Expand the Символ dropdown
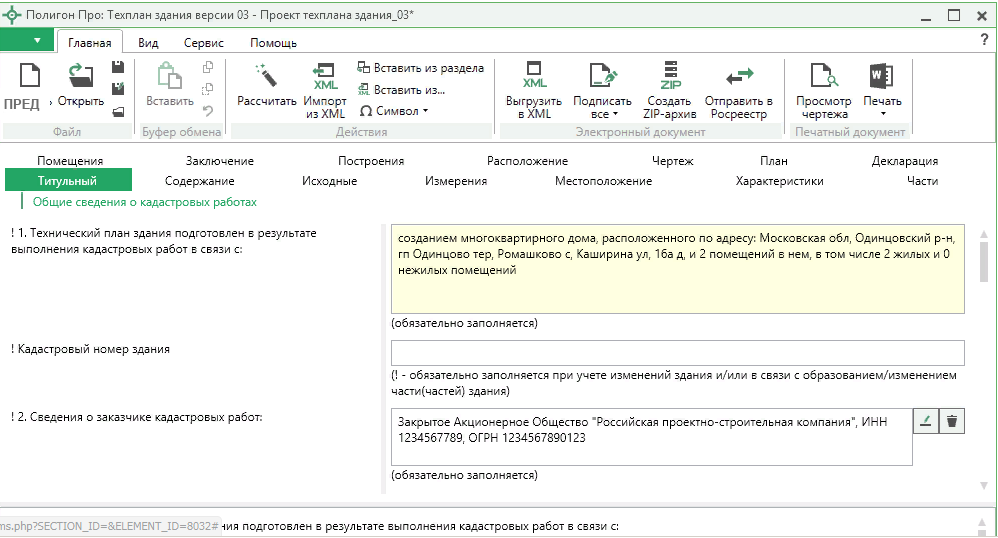This screenshot has height=538, width=998. click(x=394, y=111)
